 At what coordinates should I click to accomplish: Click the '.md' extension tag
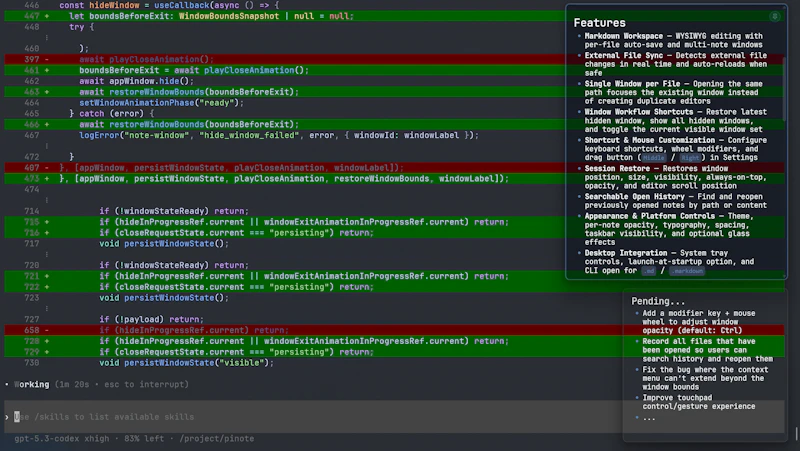pos(648,271)
